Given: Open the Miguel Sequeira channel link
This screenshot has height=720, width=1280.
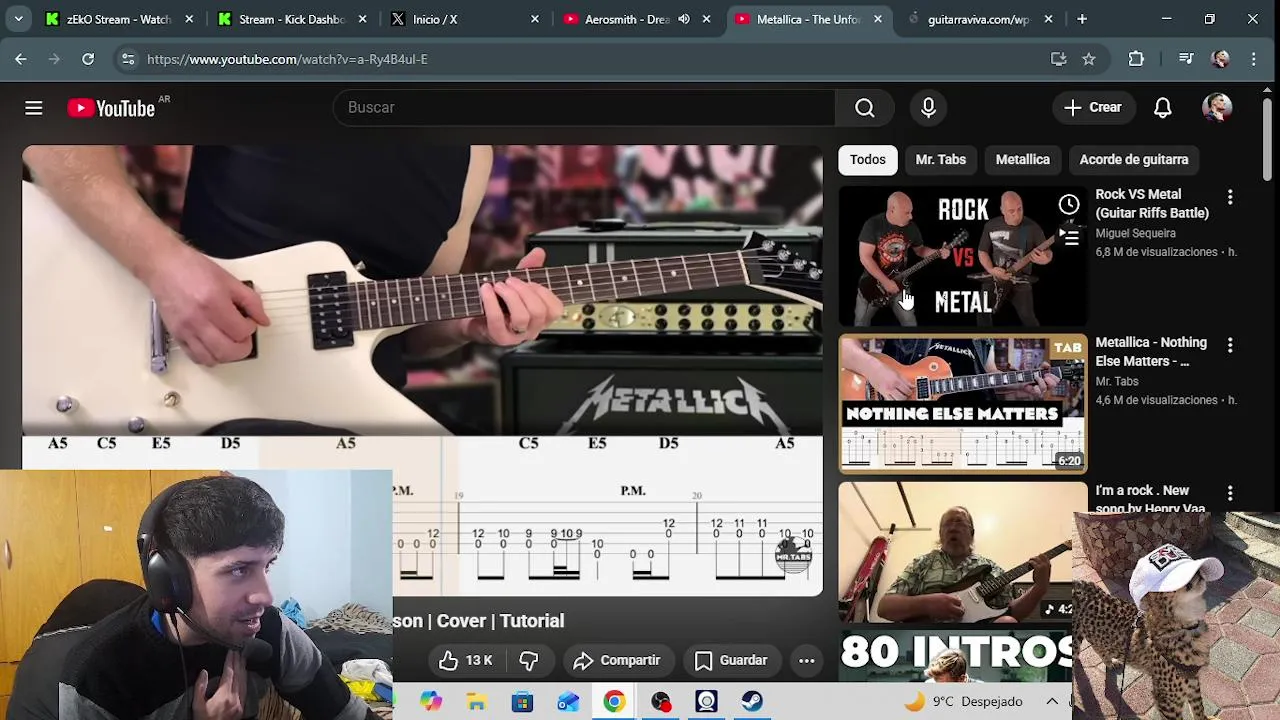Looking at the screenshot, I should 1135,234.
